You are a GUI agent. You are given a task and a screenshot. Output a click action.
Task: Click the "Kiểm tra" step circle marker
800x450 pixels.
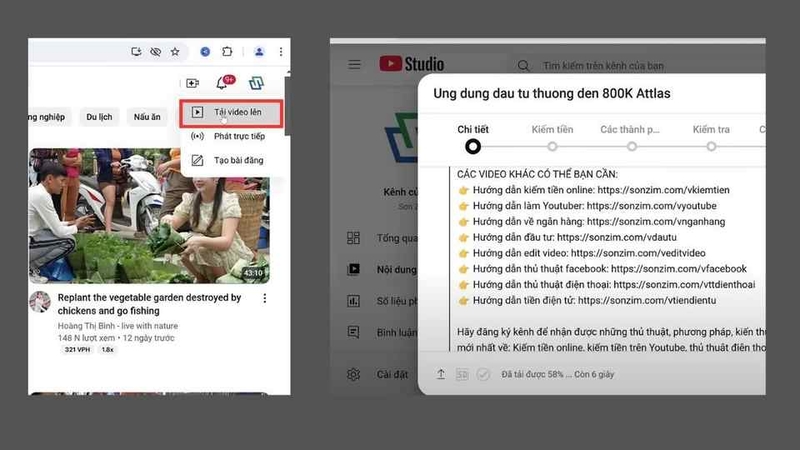[711, 147]
